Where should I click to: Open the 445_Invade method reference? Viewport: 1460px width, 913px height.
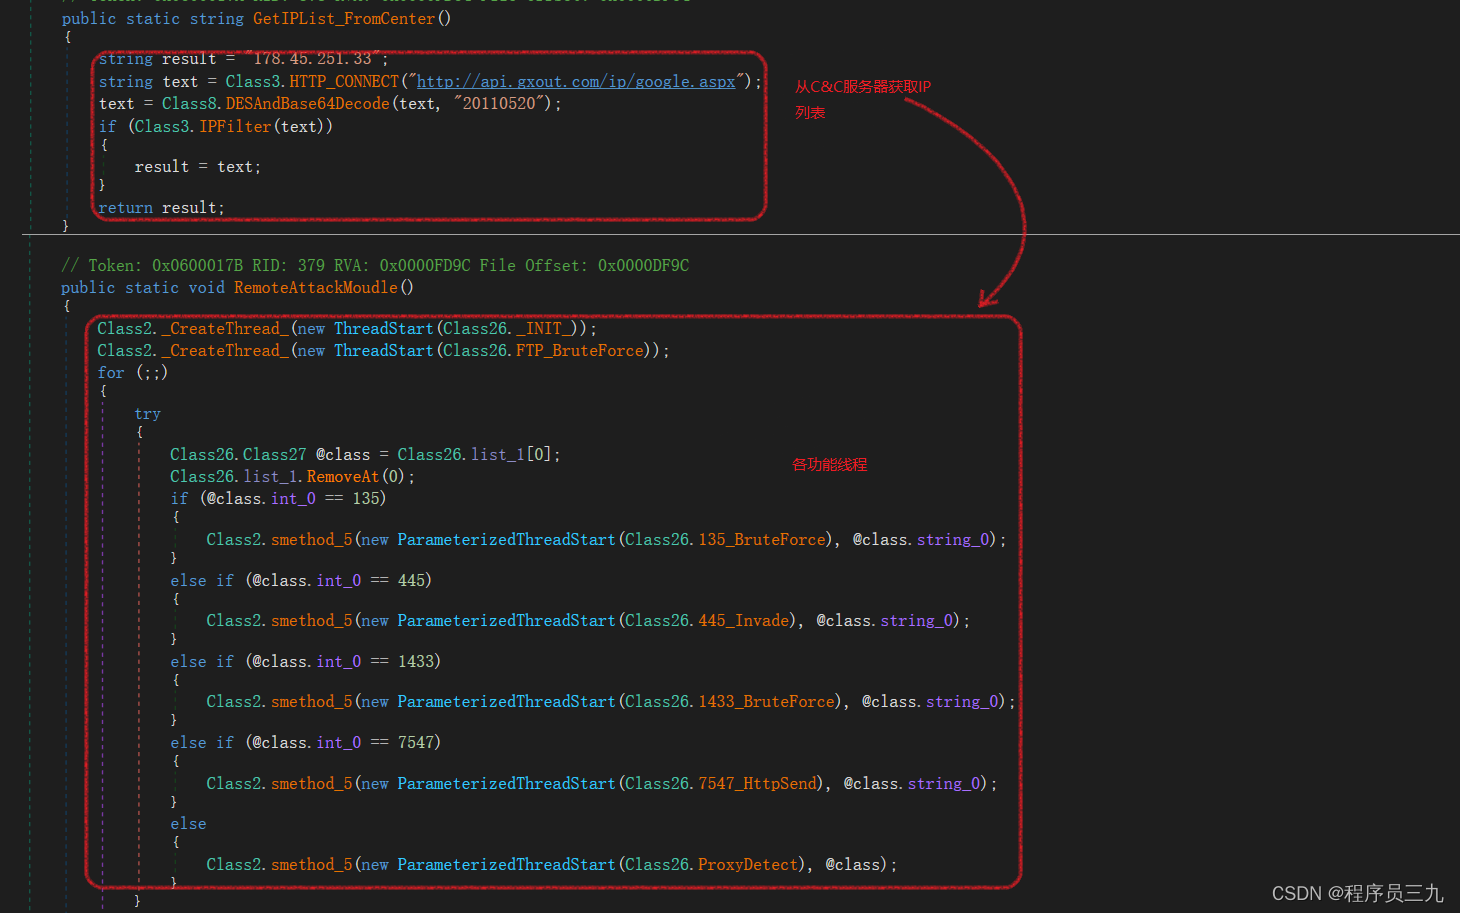point(744,621)
